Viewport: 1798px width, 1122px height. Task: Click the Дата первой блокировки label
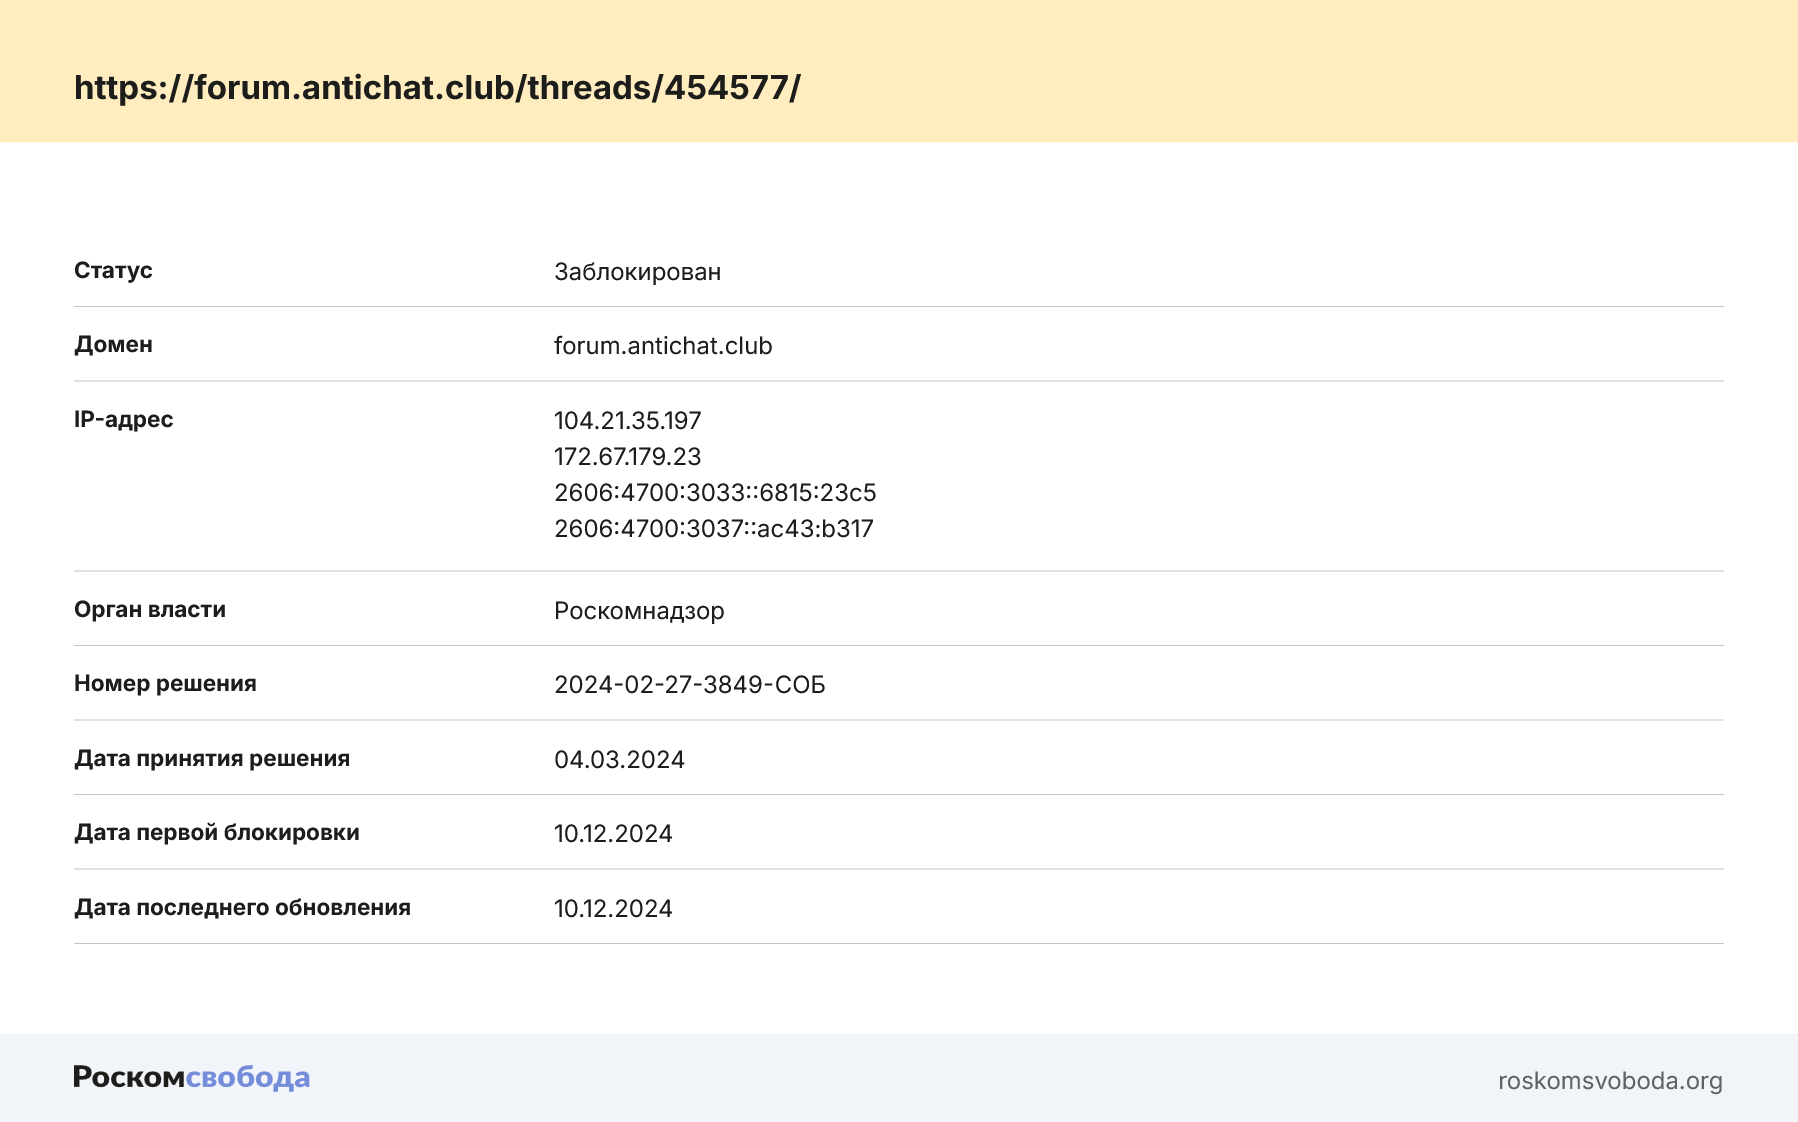click(x=217, y=833)
